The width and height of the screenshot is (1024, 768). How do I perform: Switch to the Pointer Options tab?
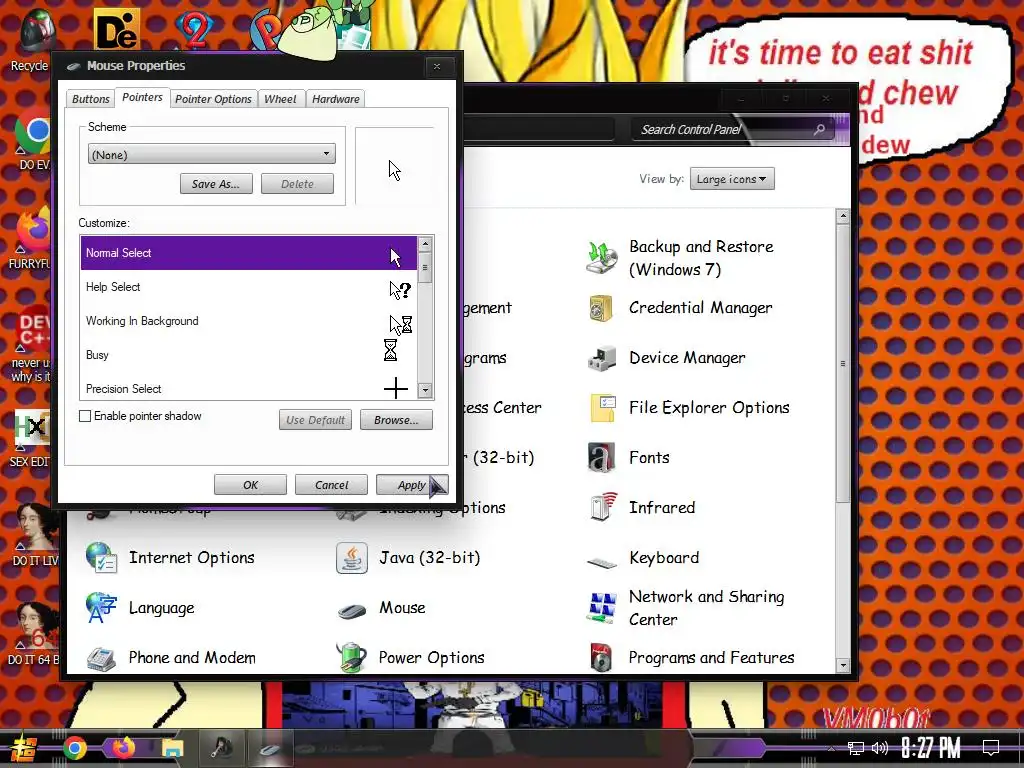coord(213,99)
